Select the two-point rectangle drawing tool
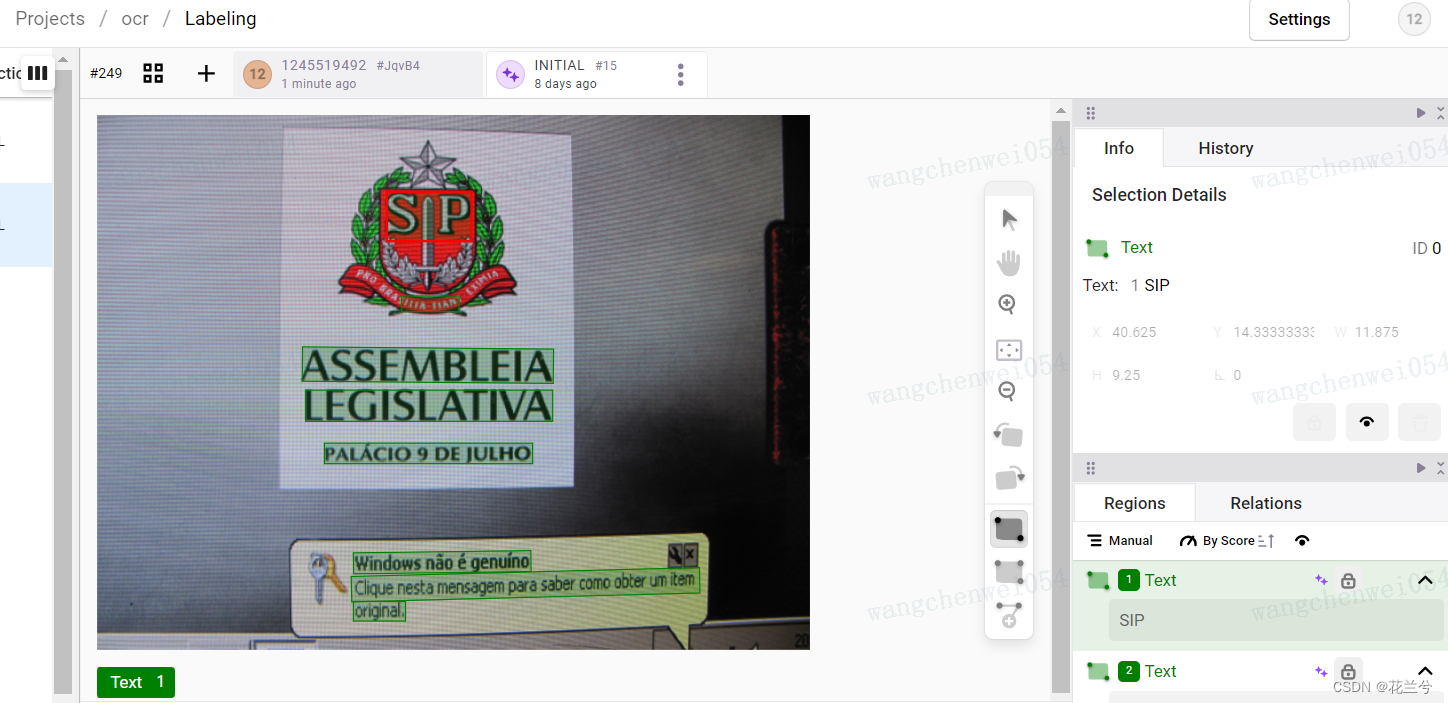This screenshot has height=703, width=1448. pyautogui.click(x=1009, y=529)
